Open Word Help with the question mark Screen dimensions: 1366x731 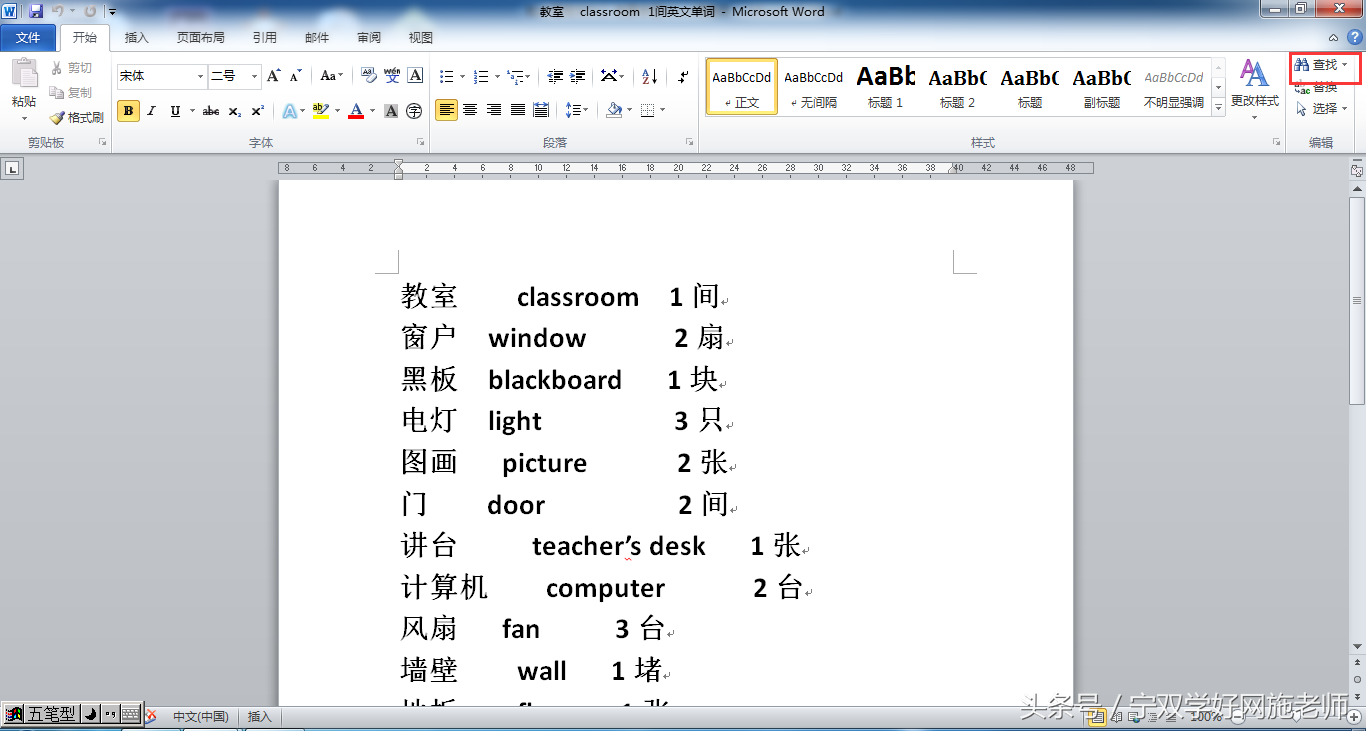tap(1354, 37)
